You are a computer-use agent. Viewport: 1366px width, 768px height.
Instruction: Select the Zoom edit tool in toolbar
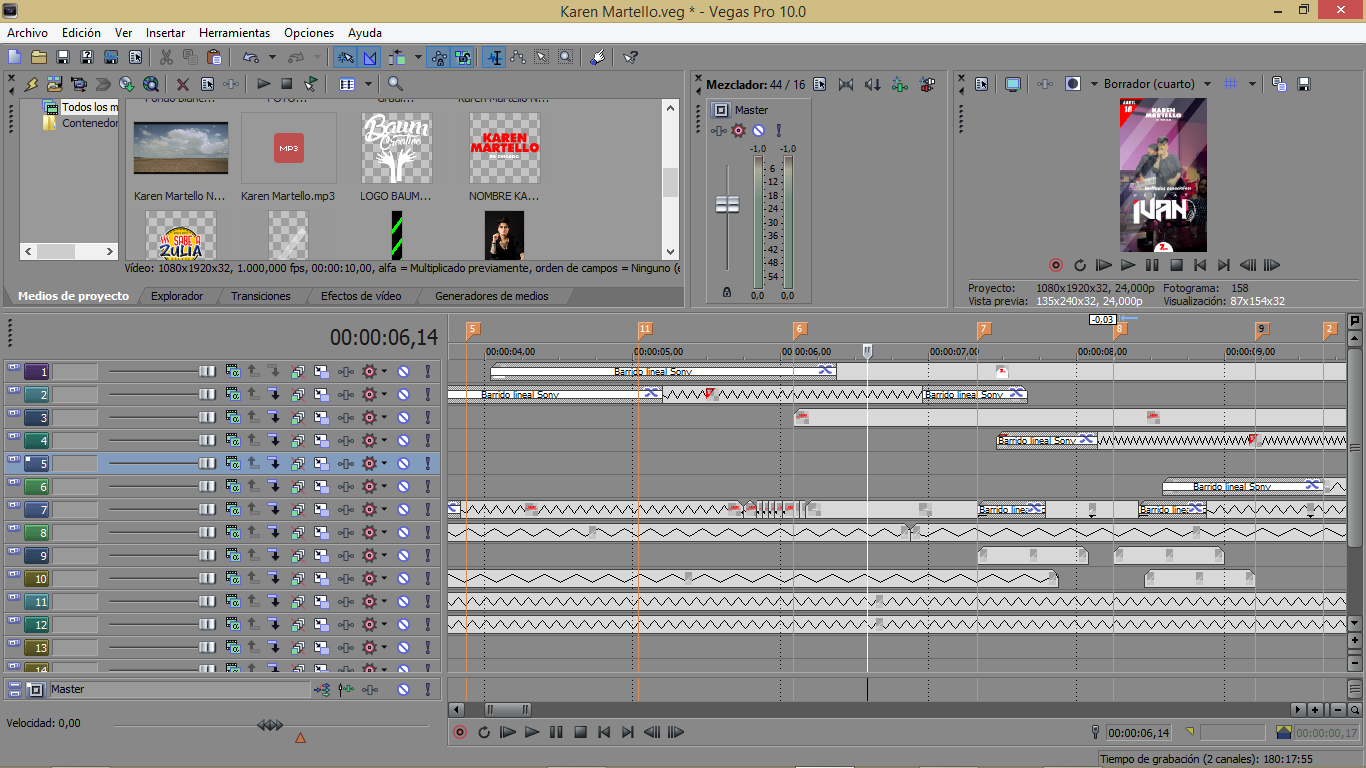click(566, 57)
